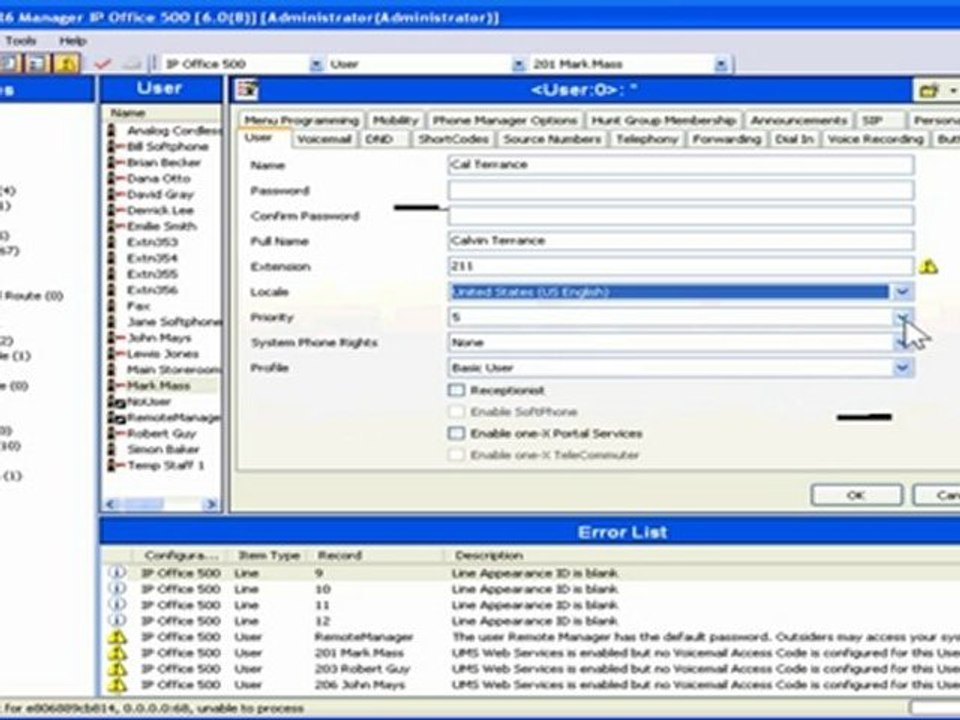Open the Mobility tab
The image size is (960, 720).
[395, 120]
